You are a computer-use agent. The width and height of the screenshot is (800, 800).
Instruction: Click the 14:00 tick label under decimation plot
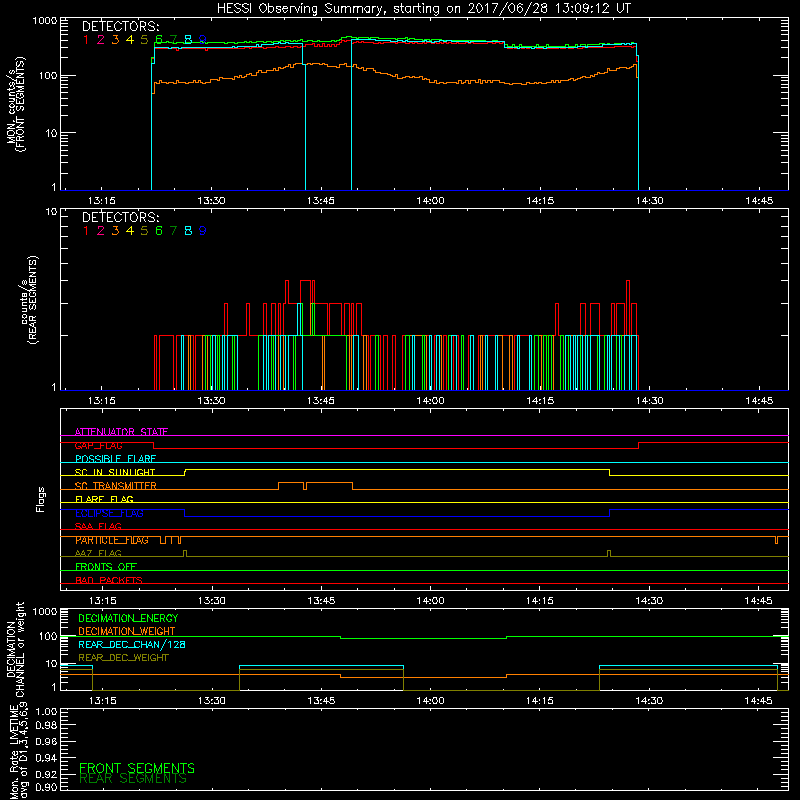tap(431, 701)
